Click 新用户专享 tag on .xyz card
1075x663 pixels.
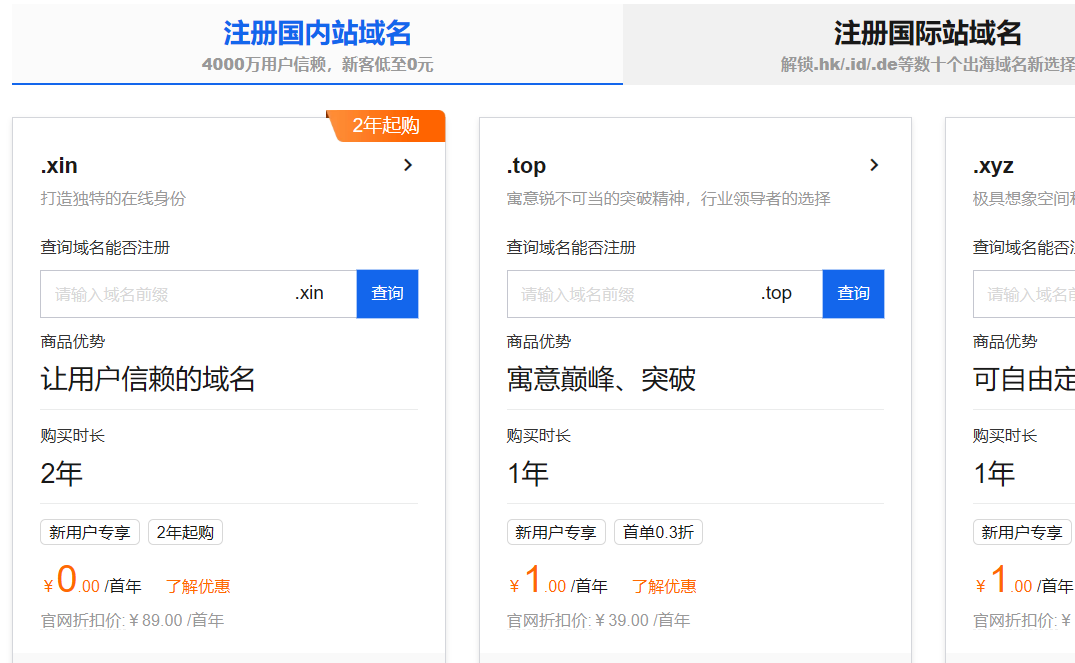pos(1022,532)
